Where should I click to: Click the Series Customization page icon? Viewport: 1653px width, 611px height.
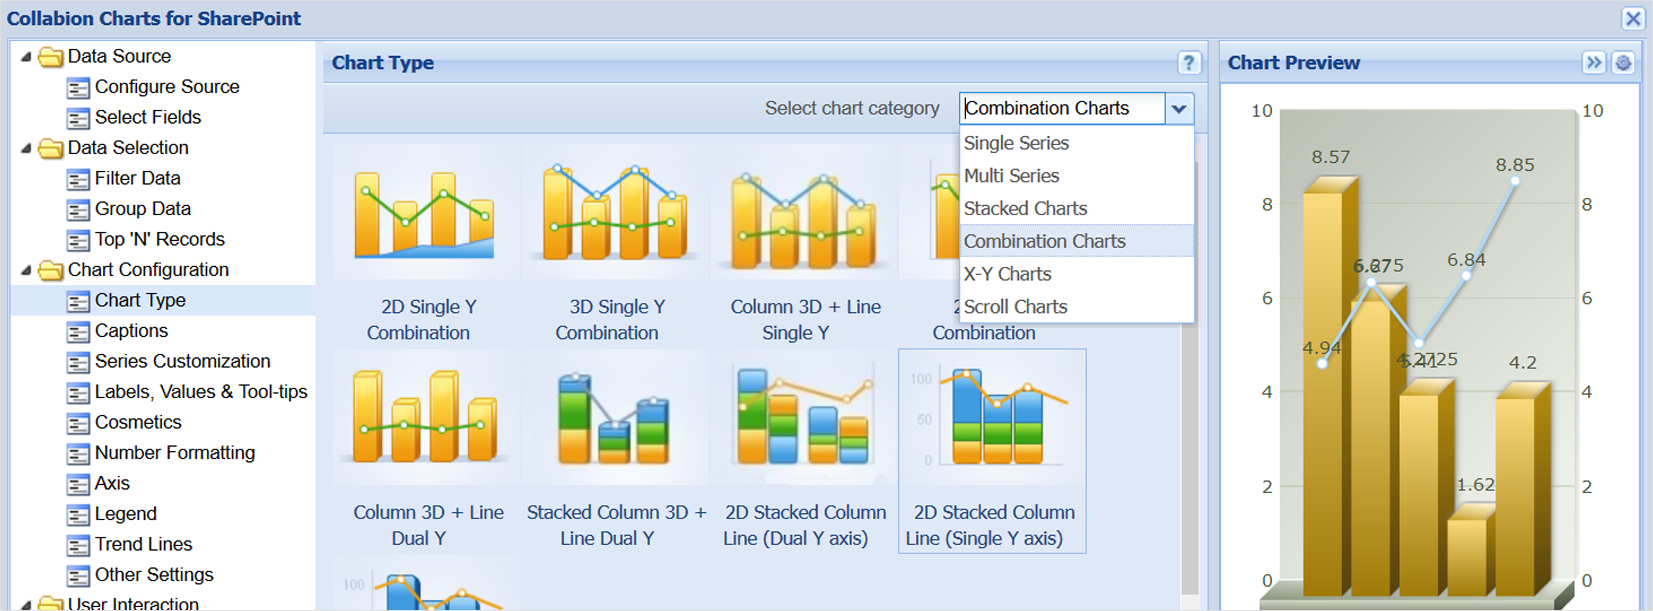coord(78,362)
